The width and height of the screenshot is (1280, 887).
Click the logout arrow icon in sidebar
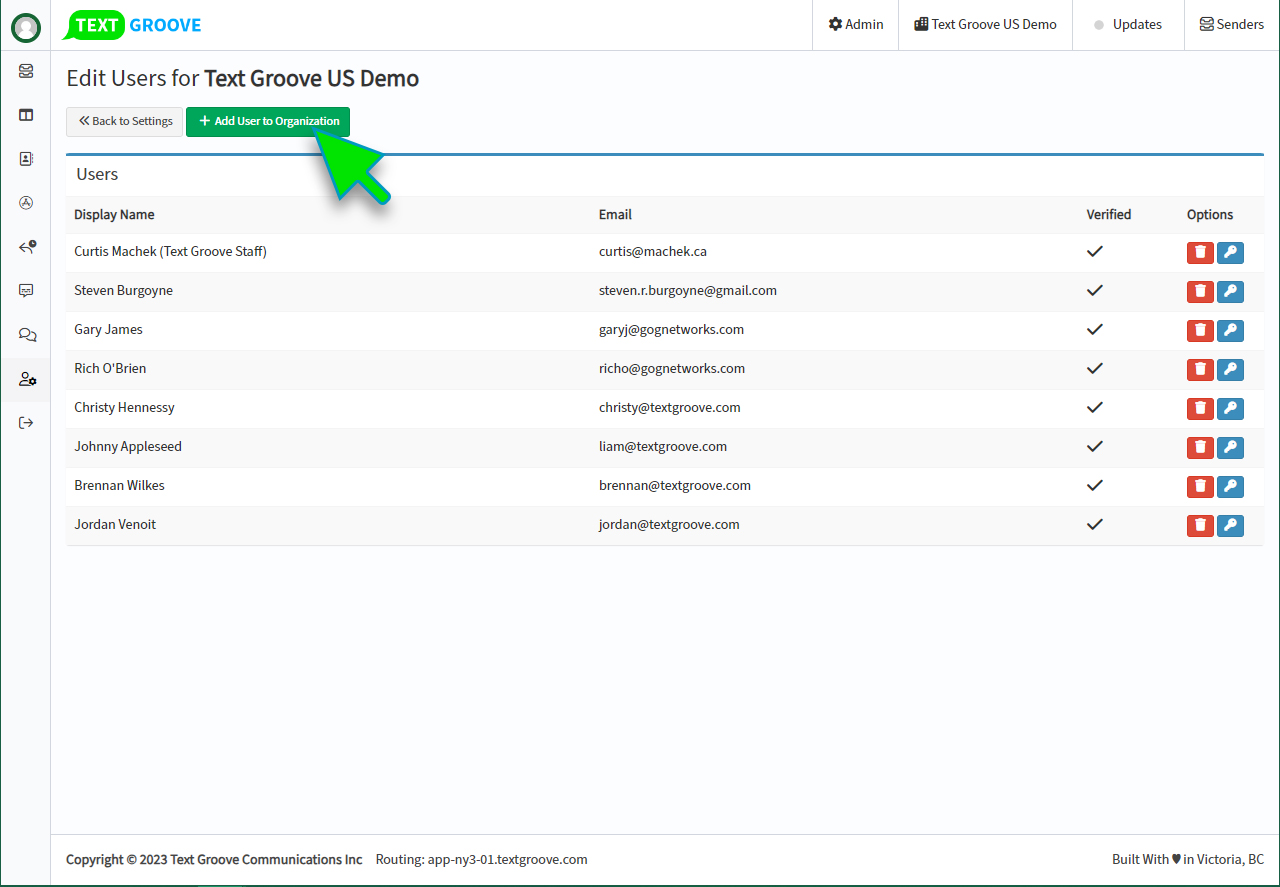(26, 423)
